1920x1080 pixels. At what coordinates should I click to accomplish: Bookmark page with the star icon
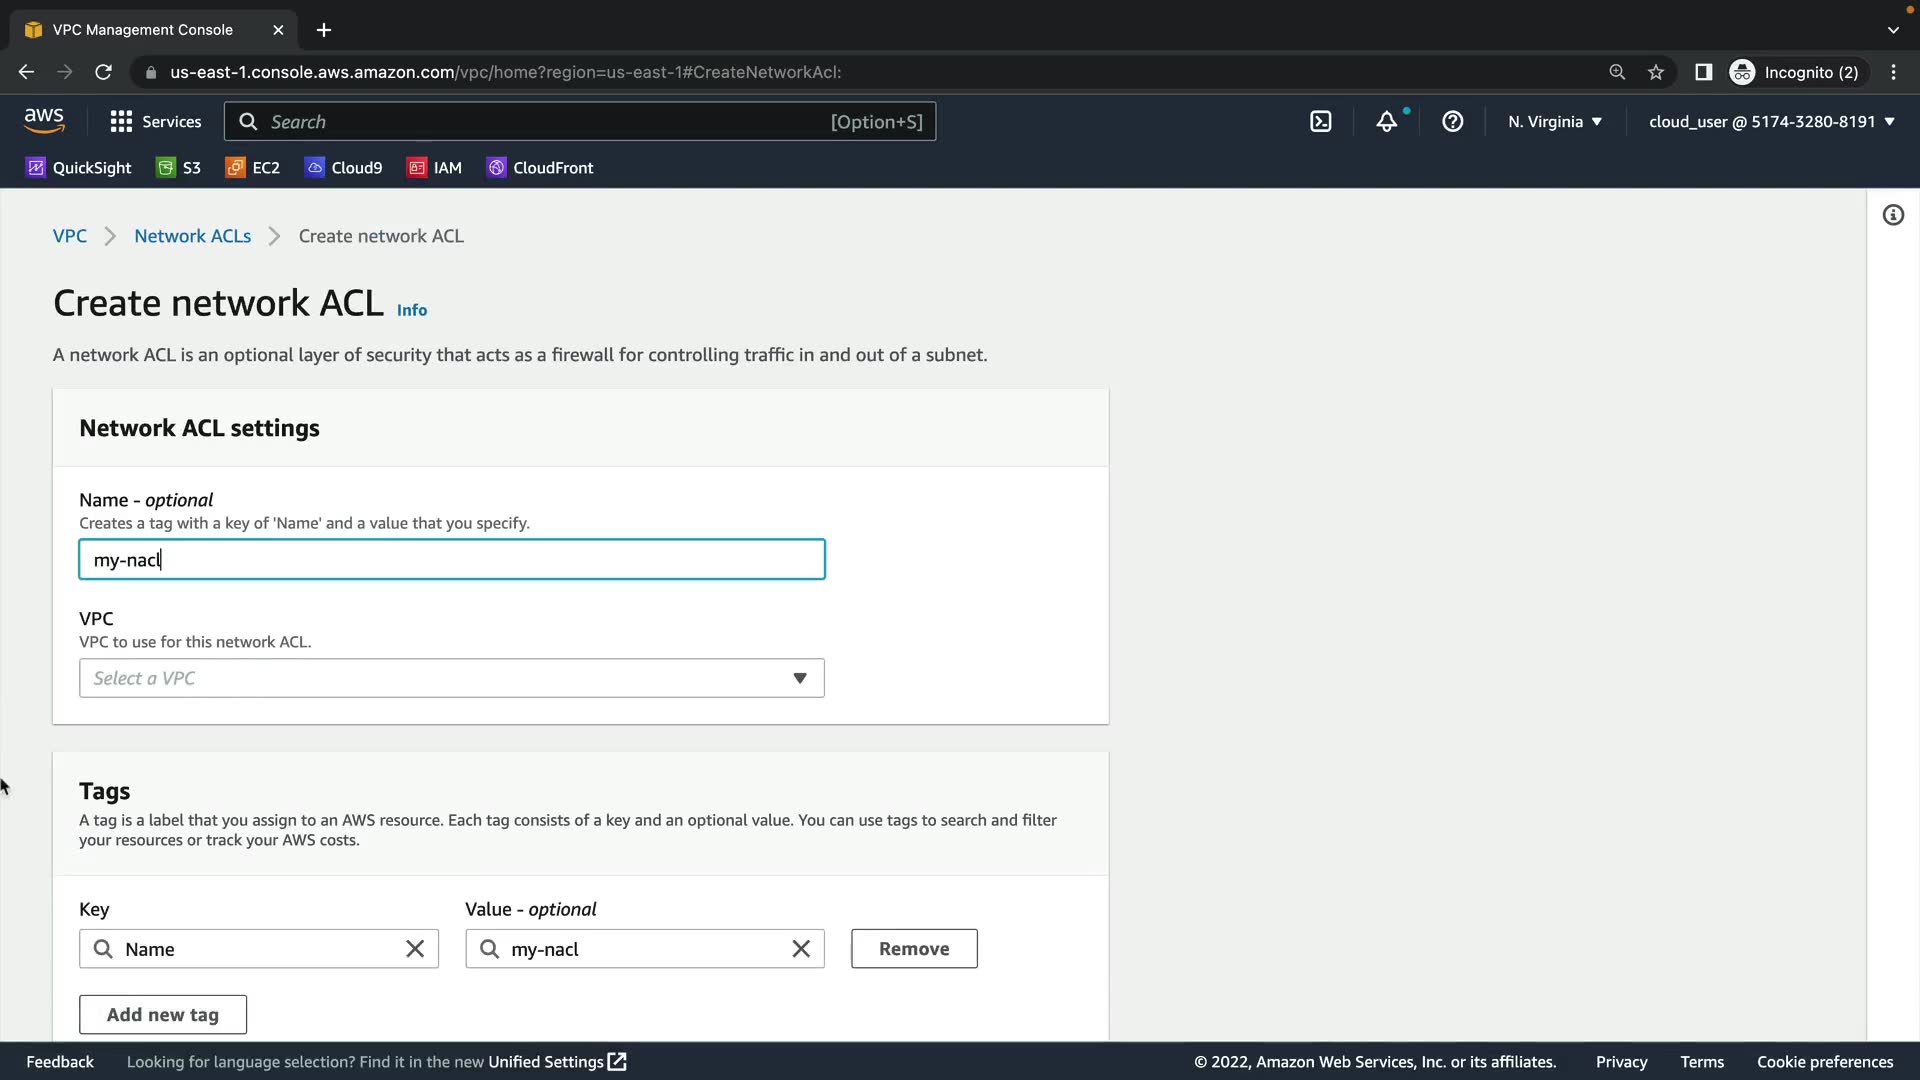(1656, 72)
